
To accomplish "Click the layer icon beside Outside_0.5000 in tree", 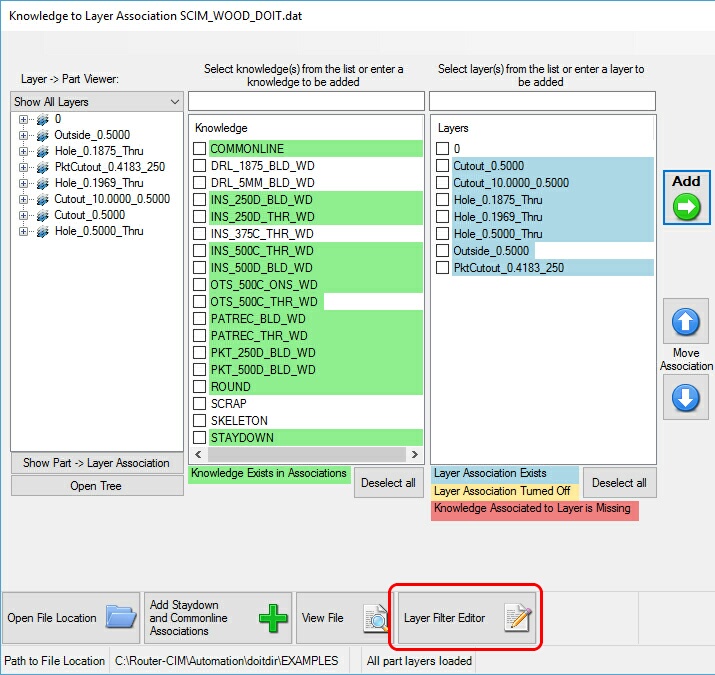I will click(x=42, y=135).
